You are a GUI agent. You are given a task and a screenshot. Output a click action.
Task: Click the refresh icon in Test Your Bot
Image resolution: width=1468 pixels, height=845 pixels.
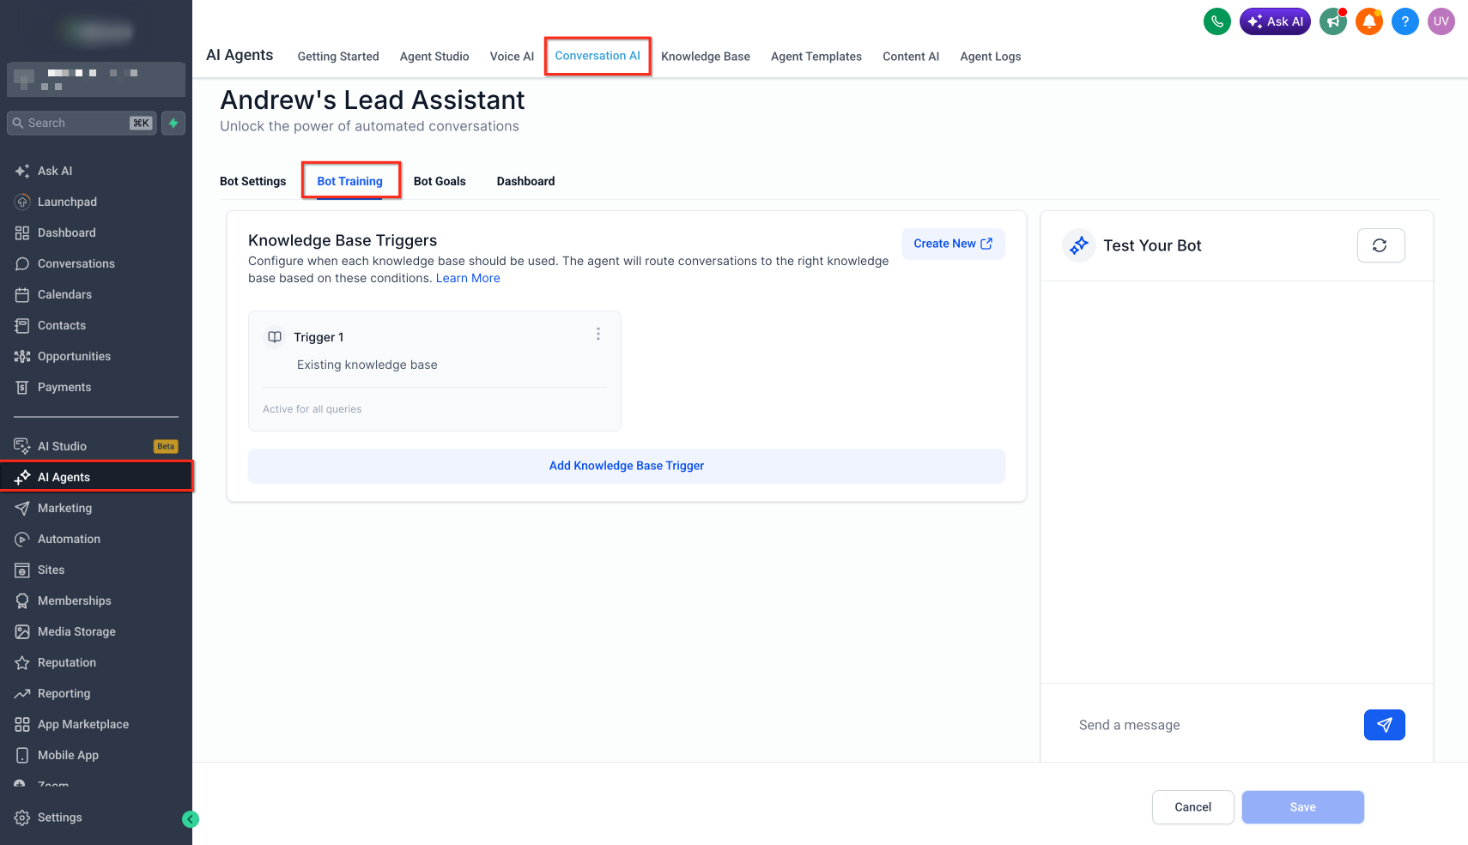1380,246
